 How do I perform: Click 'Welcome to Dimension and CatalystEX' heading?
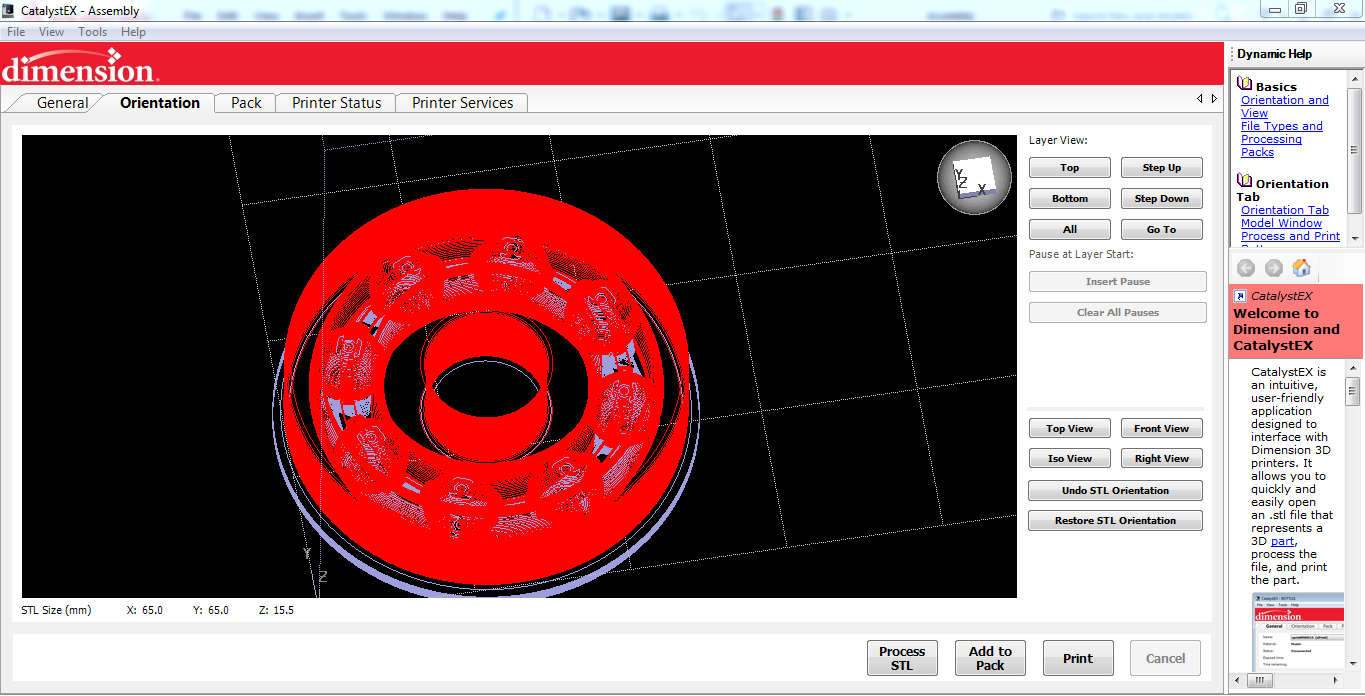coord(1286,329)
